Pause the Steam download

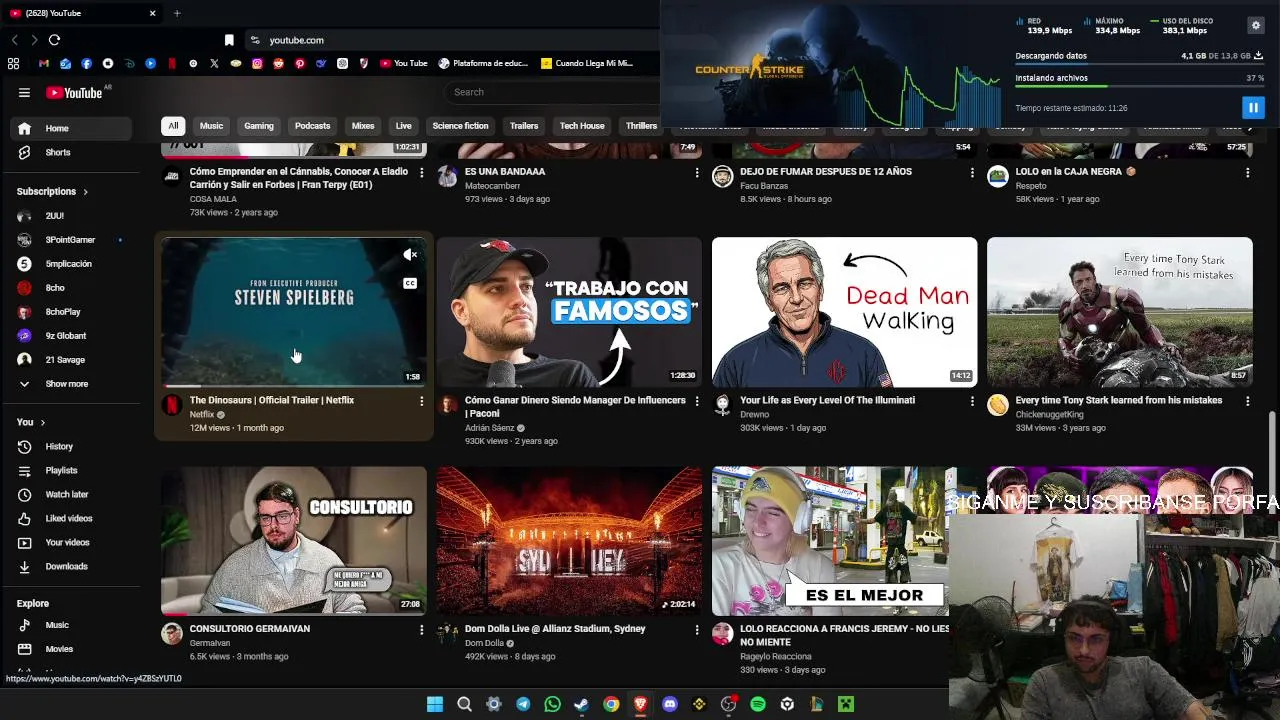click(x=1253, y=107)
